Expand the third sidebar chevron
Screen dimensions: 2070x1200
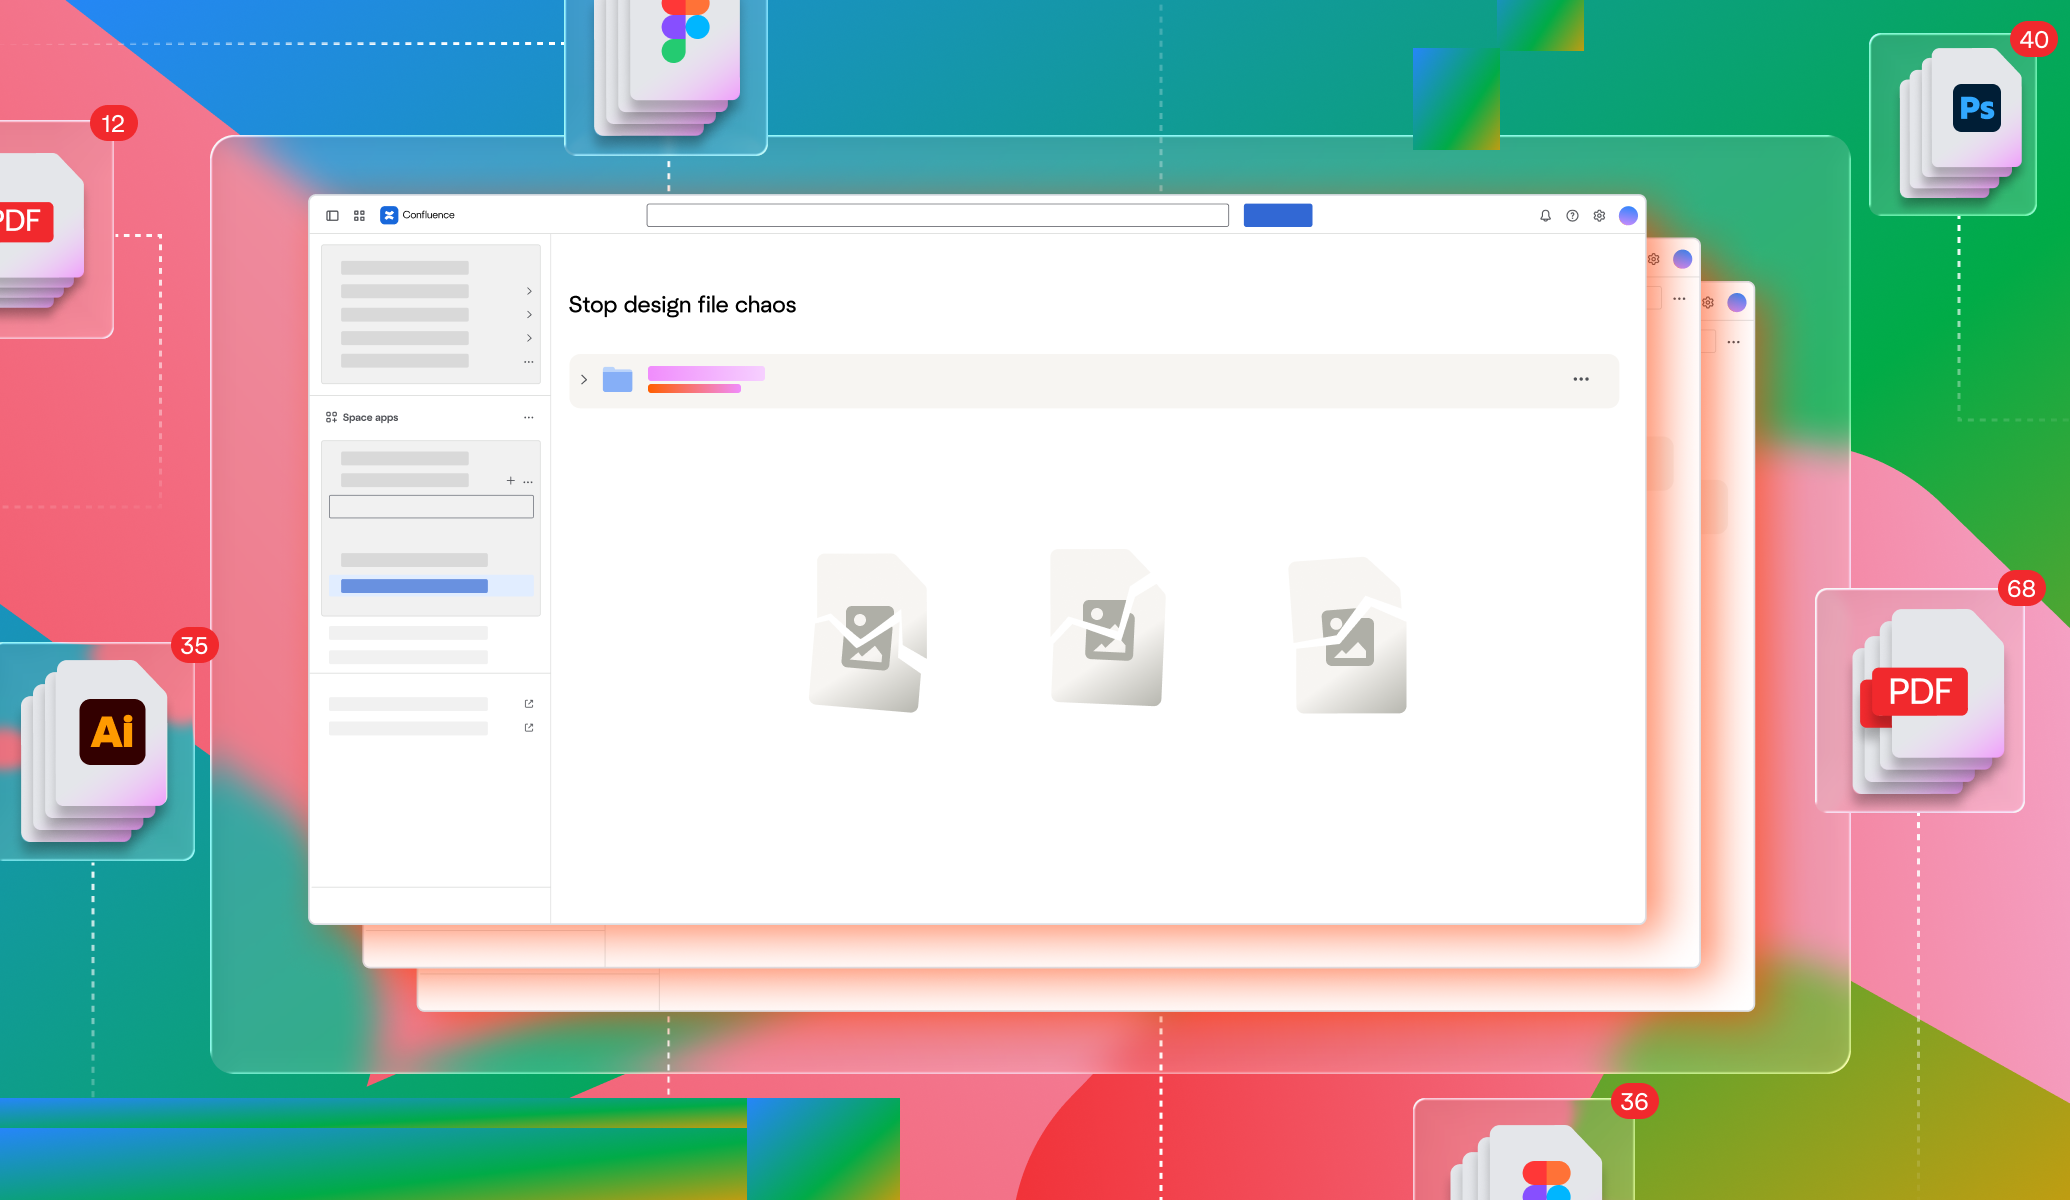(529, 338)
